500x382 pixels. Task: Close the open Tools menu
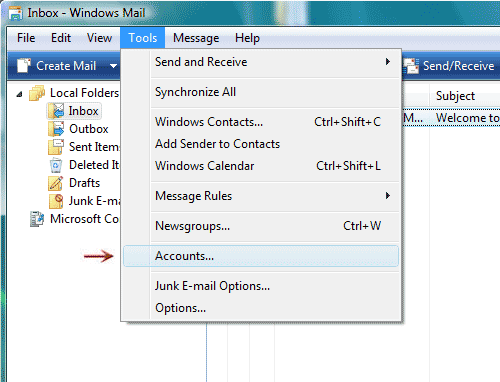click(143, 38)
